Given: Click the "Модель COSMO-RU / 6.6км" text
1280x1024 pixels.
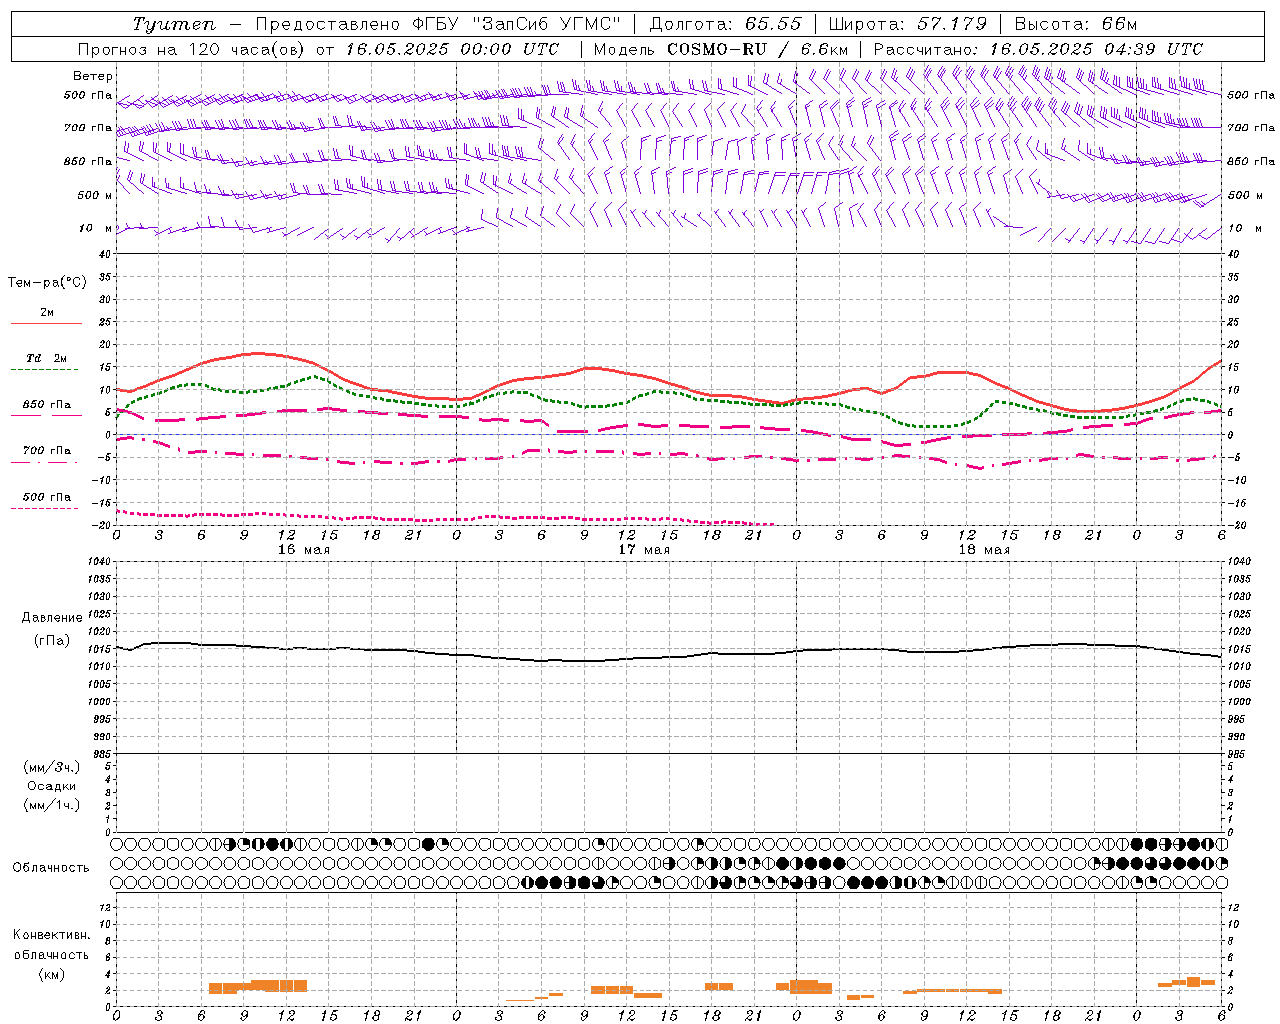Looking at the screenshot, I should (x=721, y=49).
